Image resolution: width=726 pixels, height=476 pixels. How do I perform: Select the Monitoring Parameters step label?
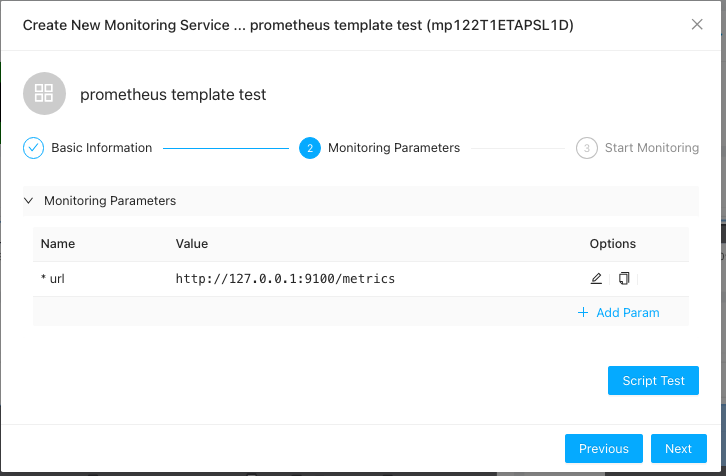coord(394,148)
